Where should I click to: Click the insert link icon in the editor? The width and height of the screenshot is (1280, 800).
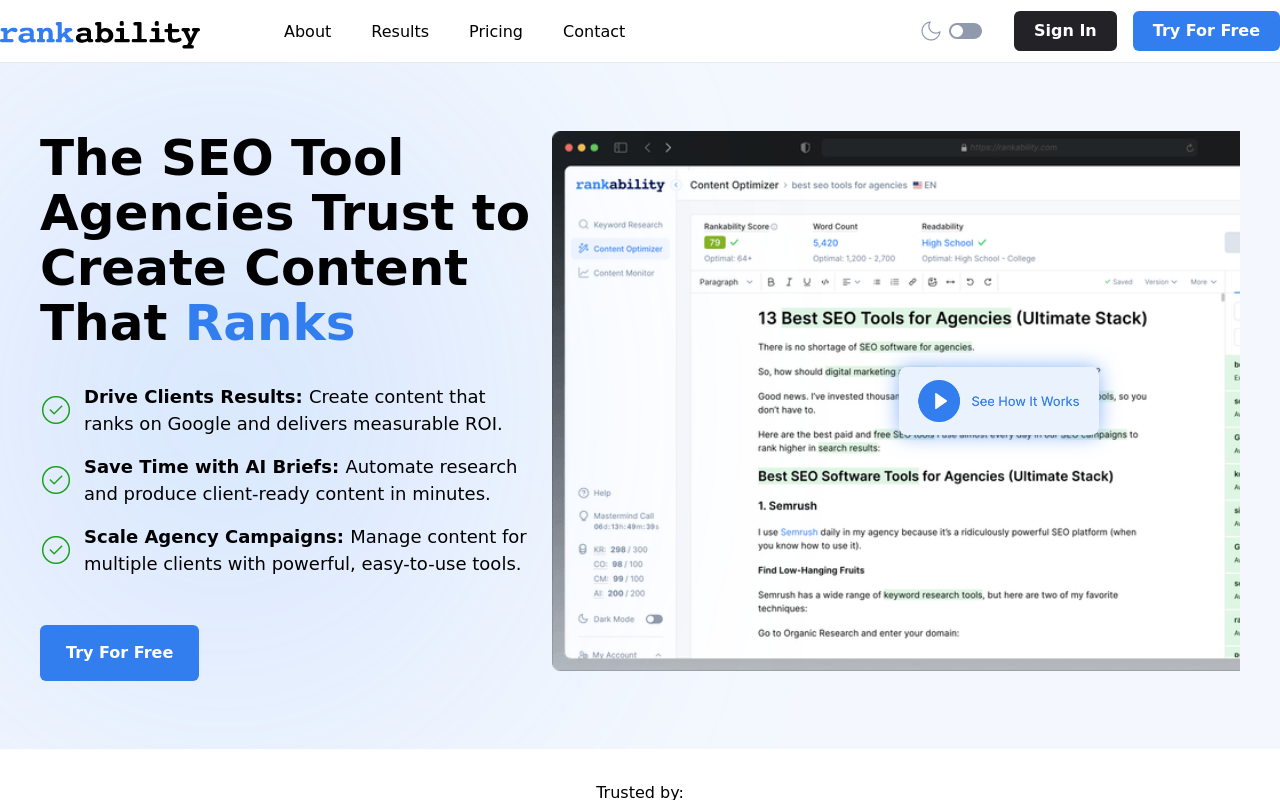912,282
